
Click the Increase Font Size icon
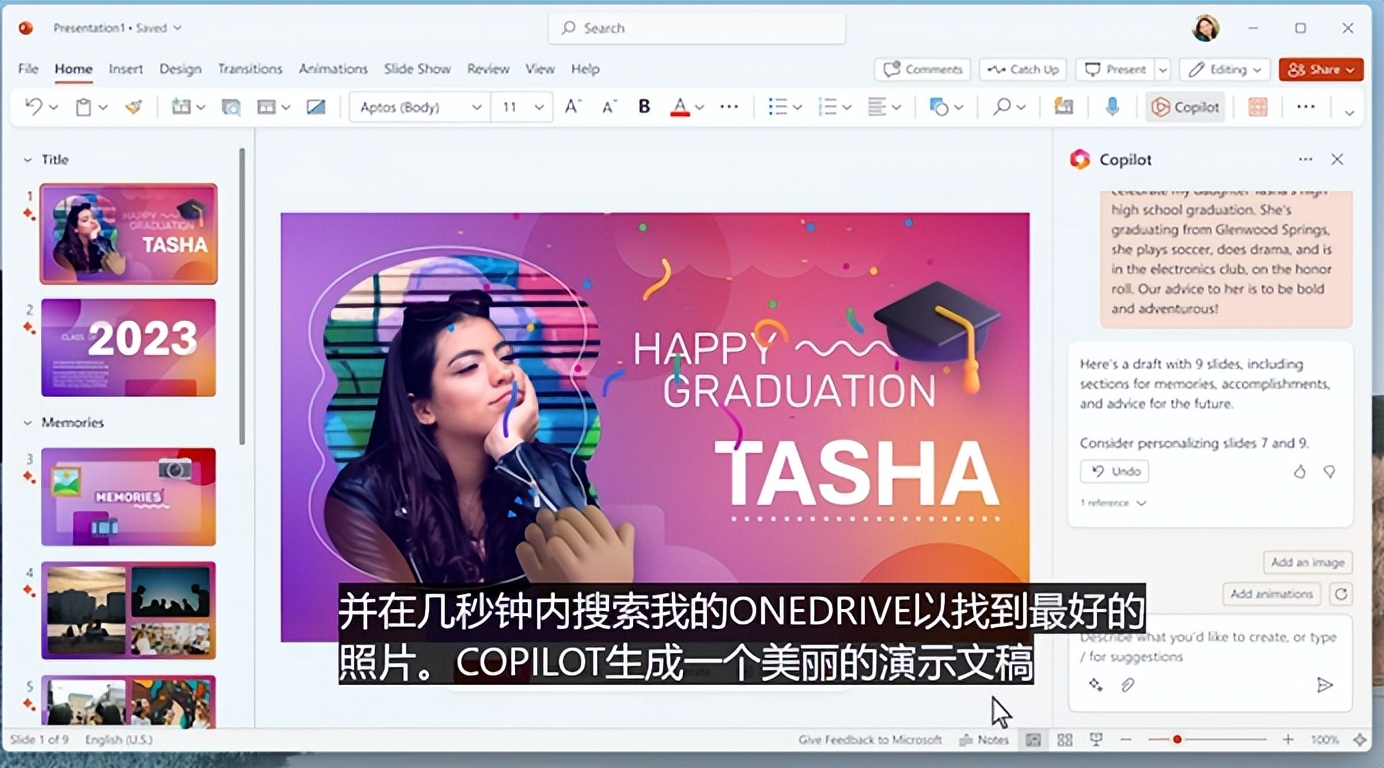pyautogui.click(x=573, y=107)
